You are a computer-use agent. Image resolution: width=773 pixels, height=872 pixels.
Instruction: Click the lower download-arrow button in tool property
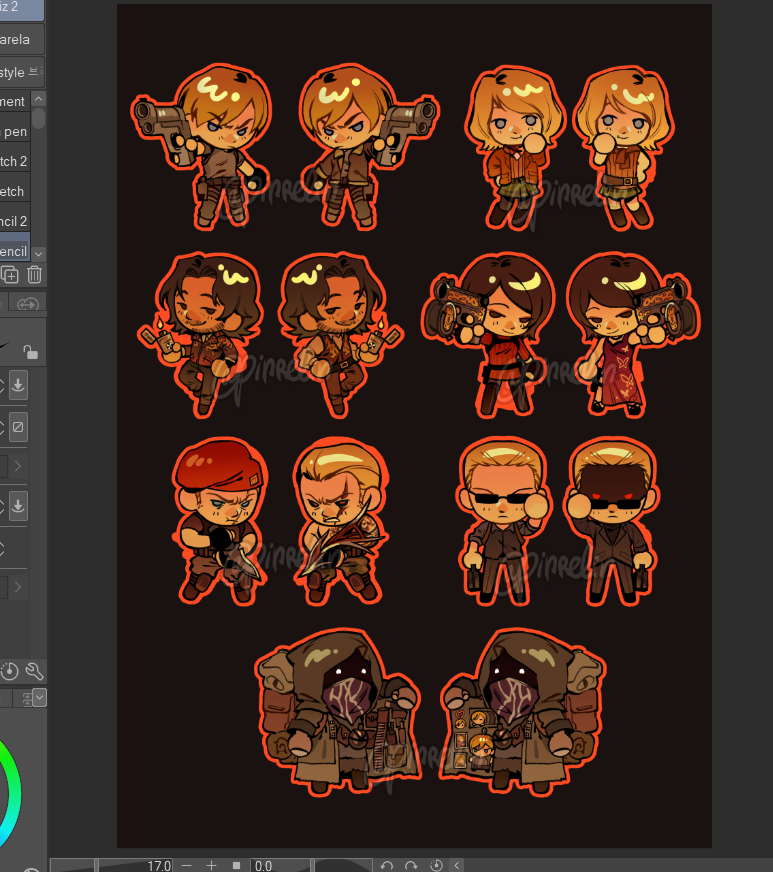click(x=18, y=506)
